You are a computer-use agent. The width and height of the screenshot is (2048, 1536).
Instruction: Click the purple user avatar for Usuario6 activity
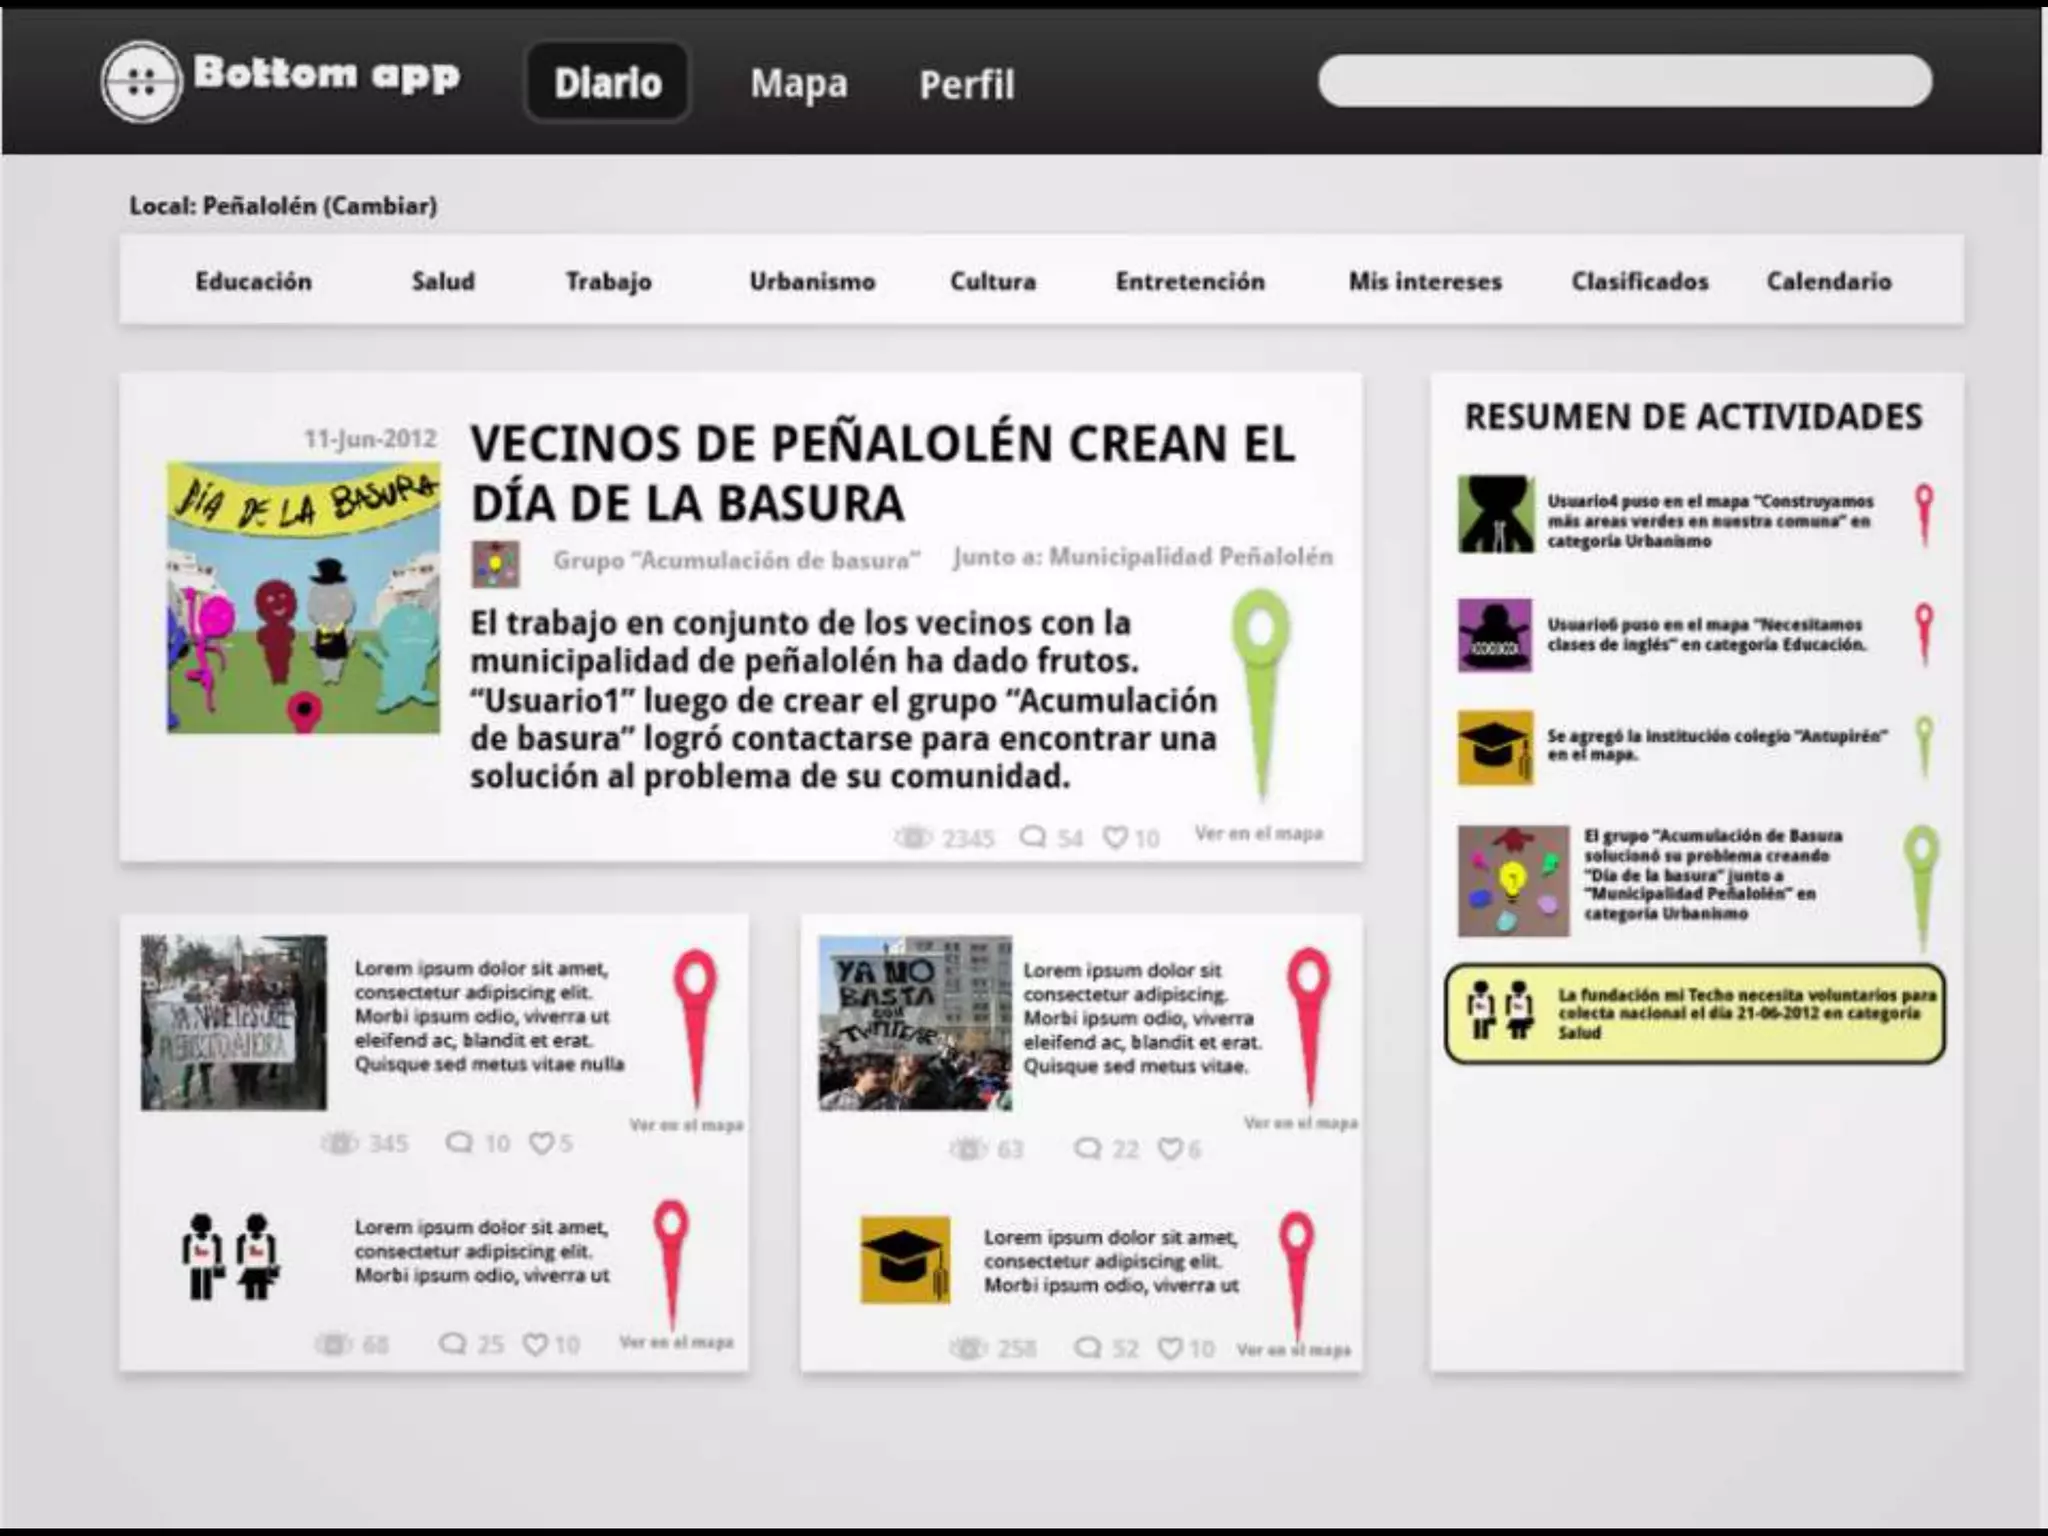pyautogui.click(x=1495, y=635)
